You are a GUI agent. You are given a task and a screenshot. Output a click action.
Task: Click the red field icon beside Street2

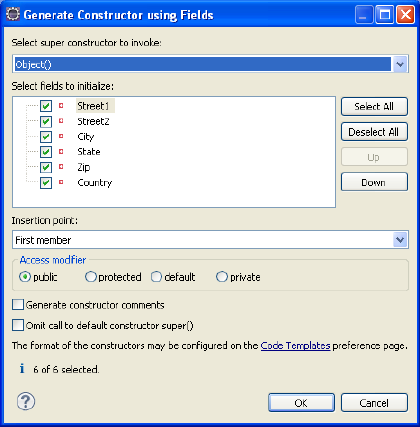pyautogui.click(x=61, y=121)
